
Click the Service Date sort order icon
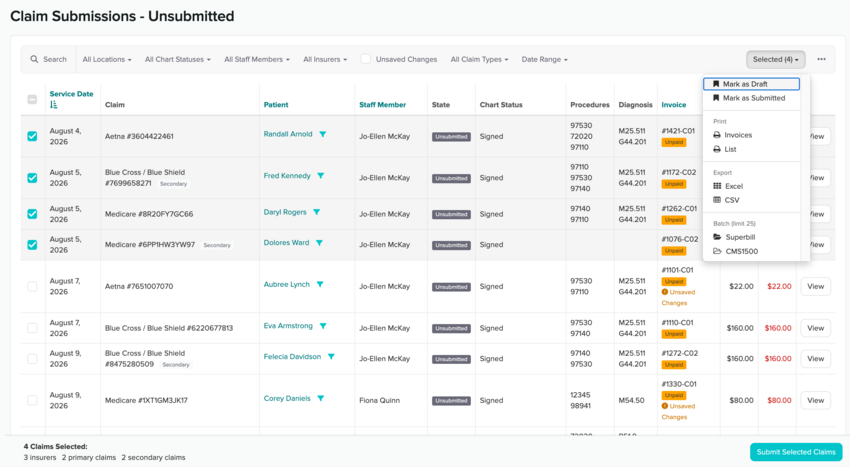(x=53, y=105)
